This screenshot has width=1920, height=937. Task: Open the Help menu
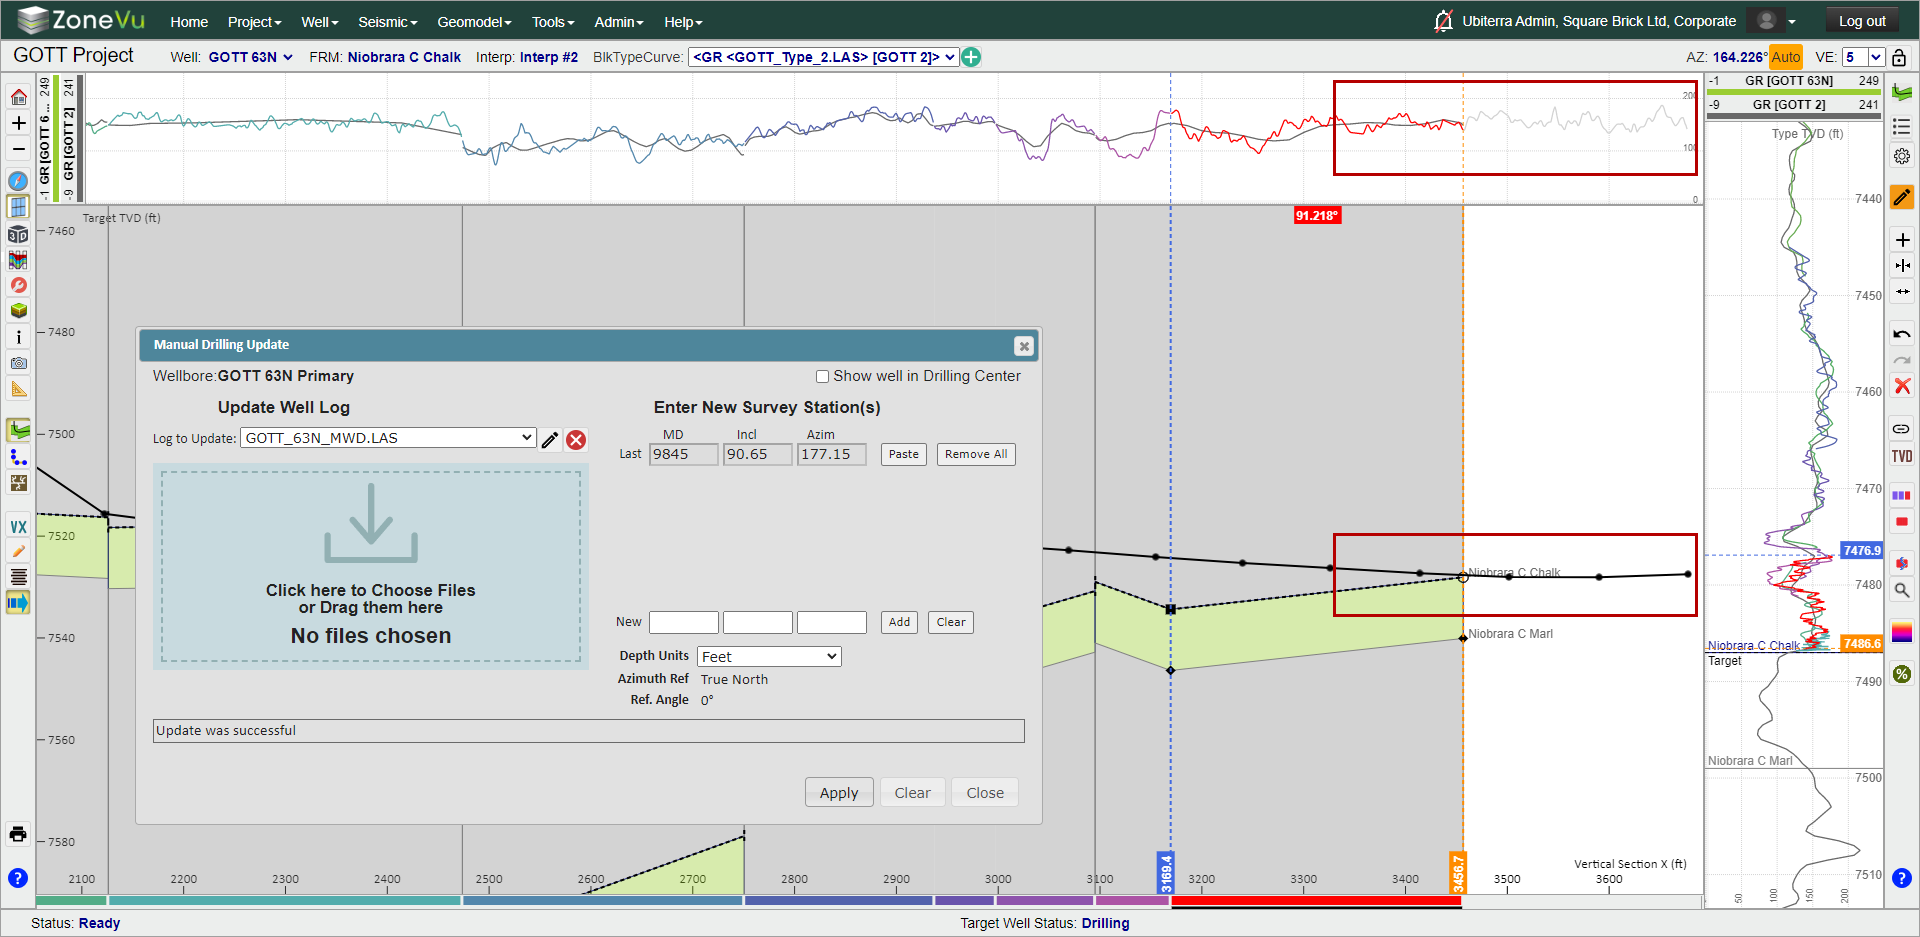tap(683, 22)
